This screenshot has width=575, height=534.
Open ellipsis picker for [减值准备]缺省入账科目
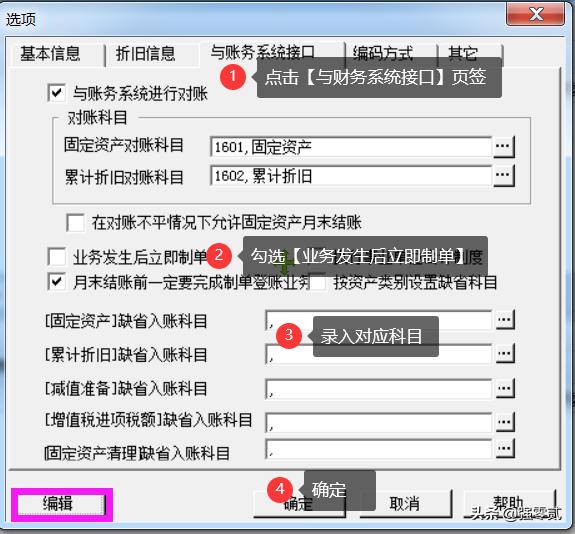click(505, 388)
